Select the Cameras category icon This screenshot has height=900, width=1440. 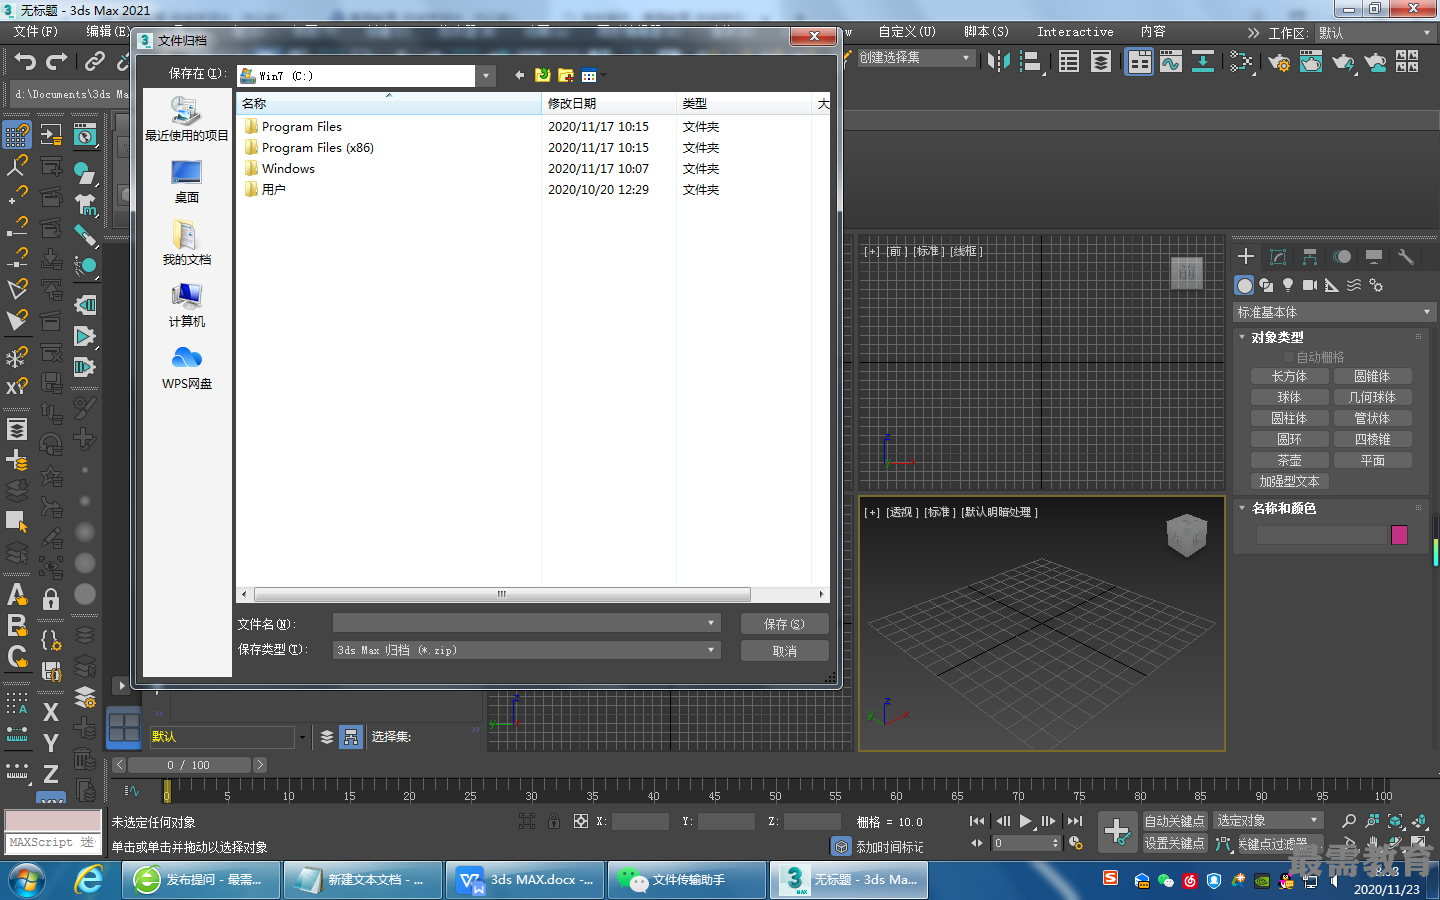[x=1310, y=285]
